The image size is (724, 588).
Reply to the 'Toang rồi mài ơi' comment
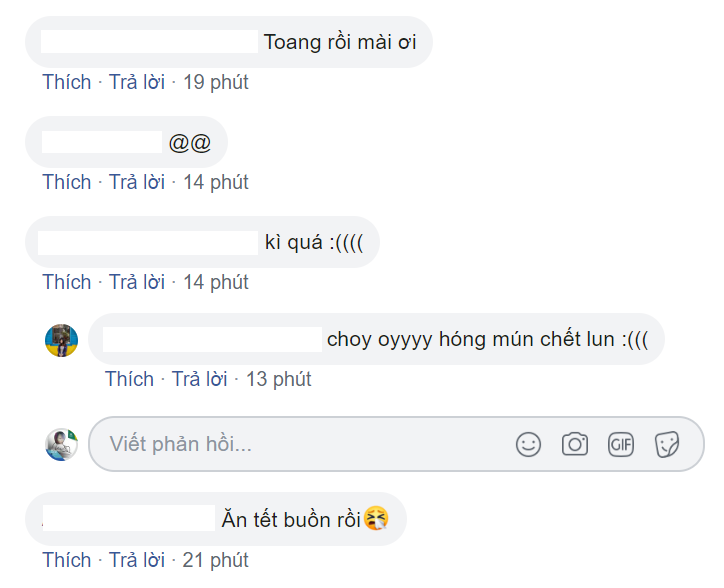137,82
